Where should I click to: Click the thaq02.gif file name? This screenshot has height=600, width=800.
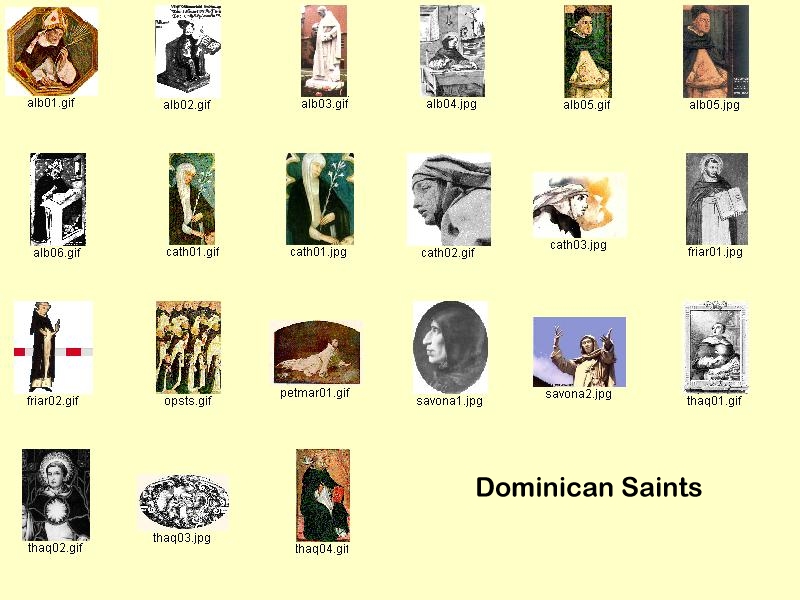click(x=55, y=548)
